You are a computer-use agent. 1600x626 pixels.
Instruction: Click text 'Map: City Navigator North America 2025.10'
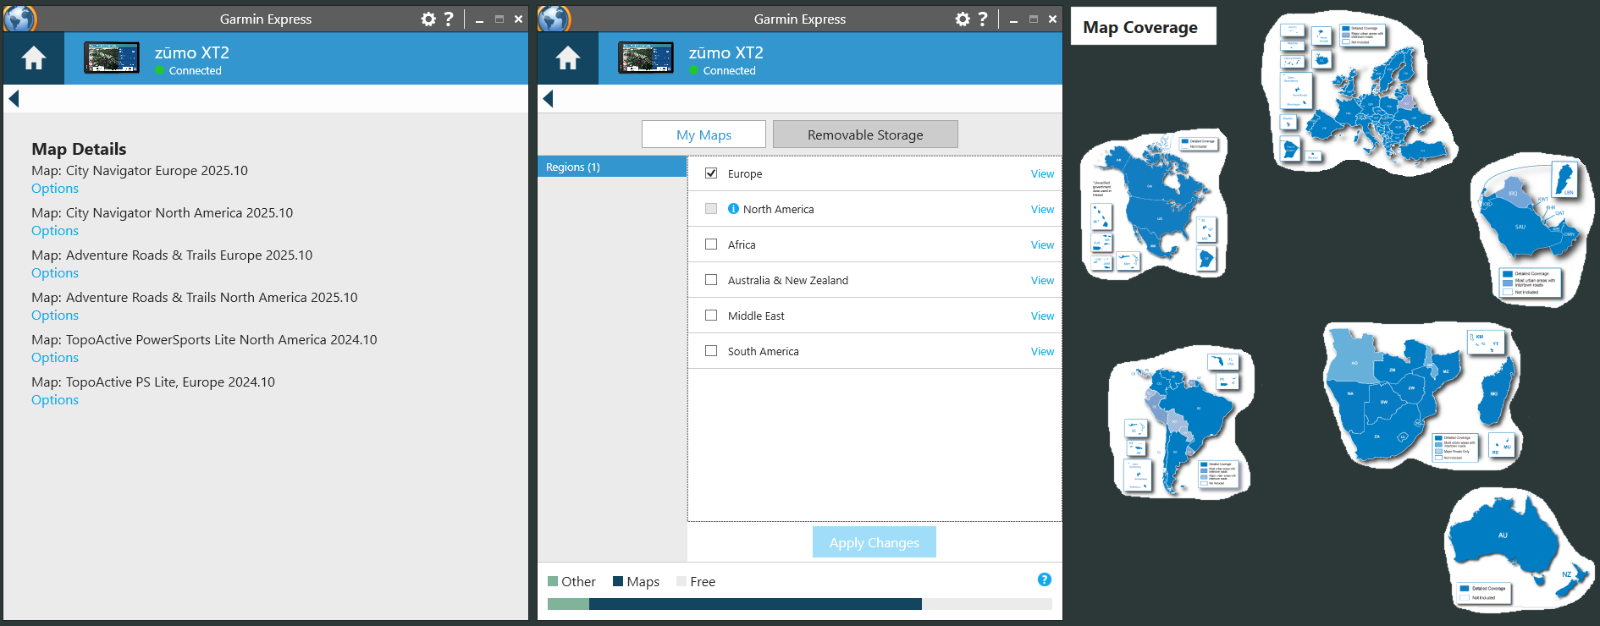[x=162, y=213]
